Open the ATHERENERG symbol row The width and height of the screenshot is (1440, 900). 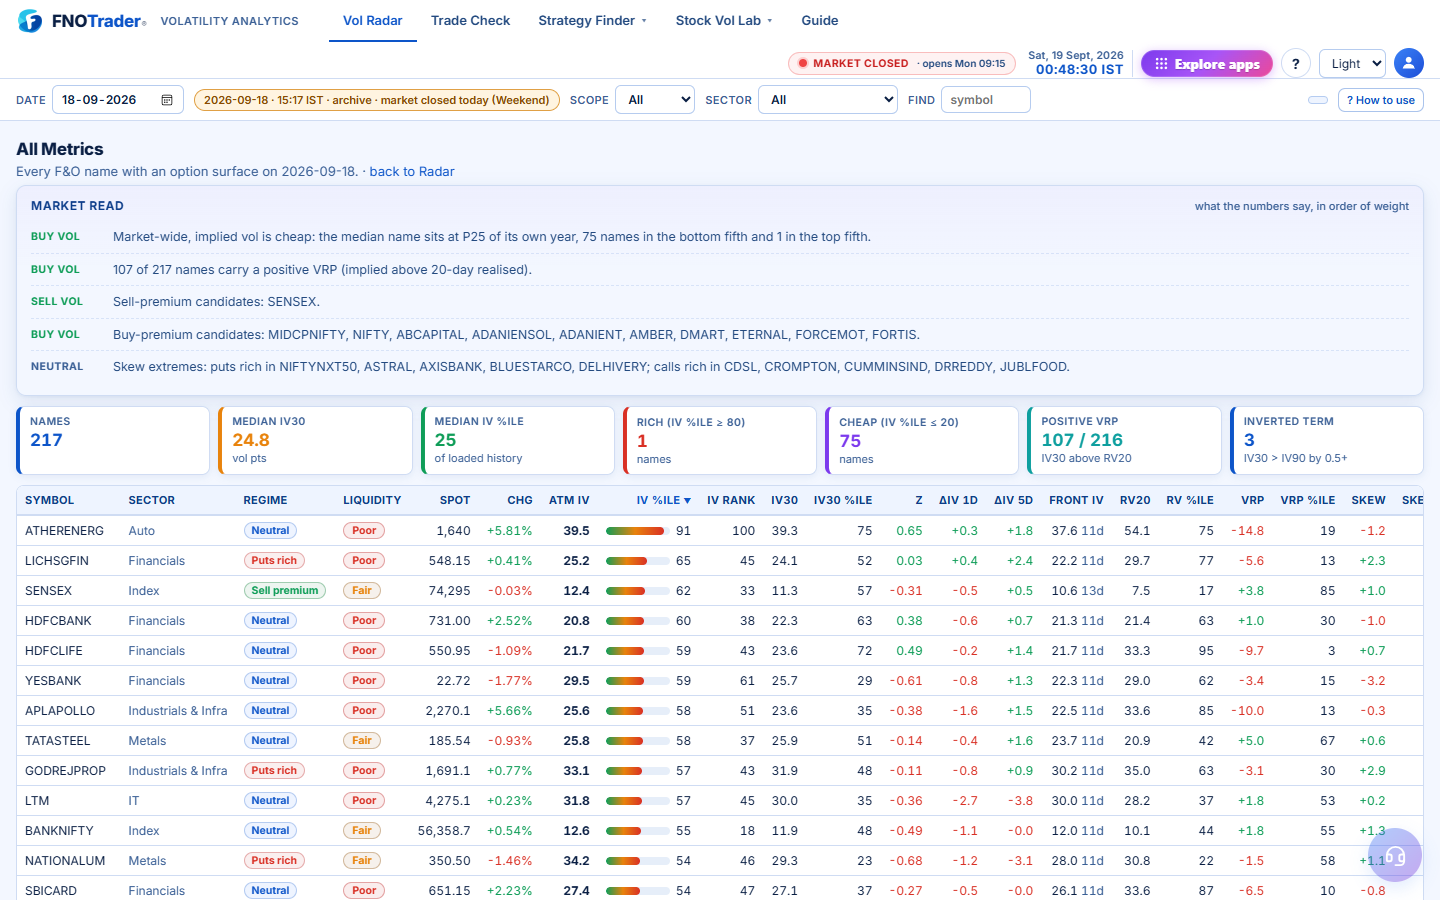pyautogui.click(x=64, y=531)
